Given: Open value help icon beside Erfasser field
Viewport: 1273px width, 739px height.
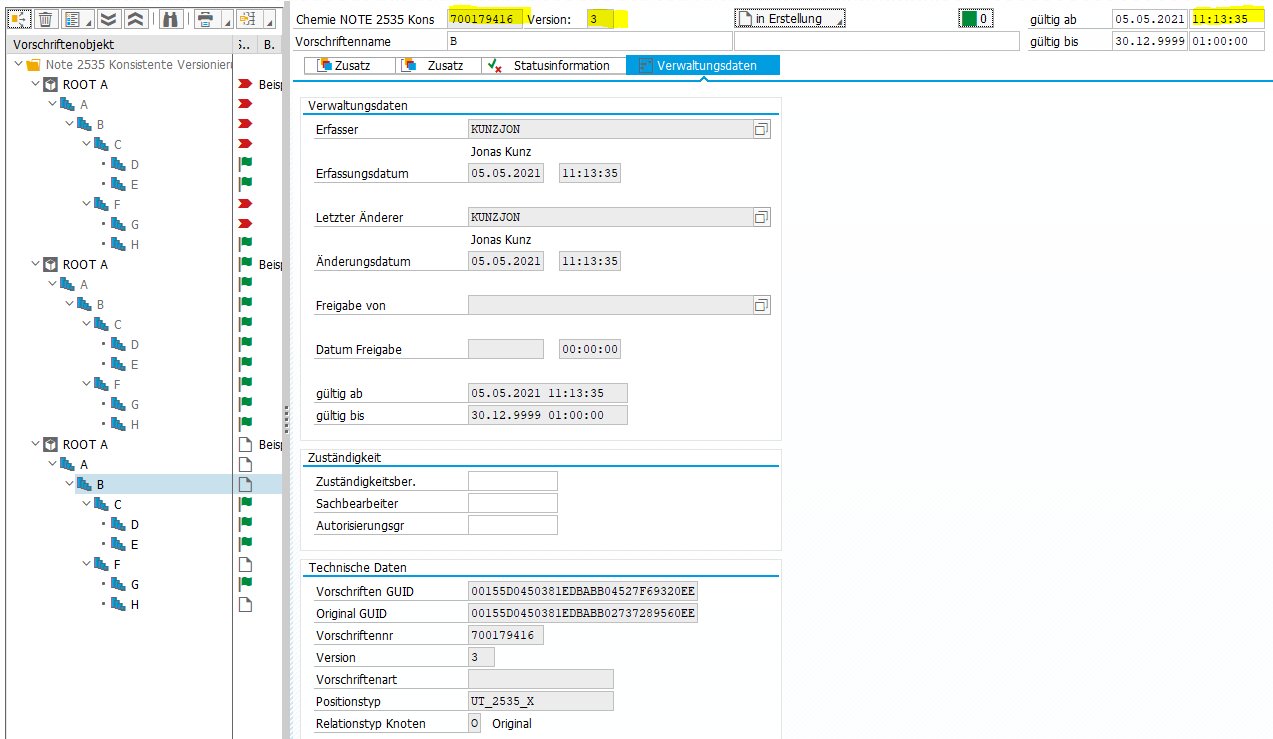Looking at the screenshot, I should coord(761,129).
